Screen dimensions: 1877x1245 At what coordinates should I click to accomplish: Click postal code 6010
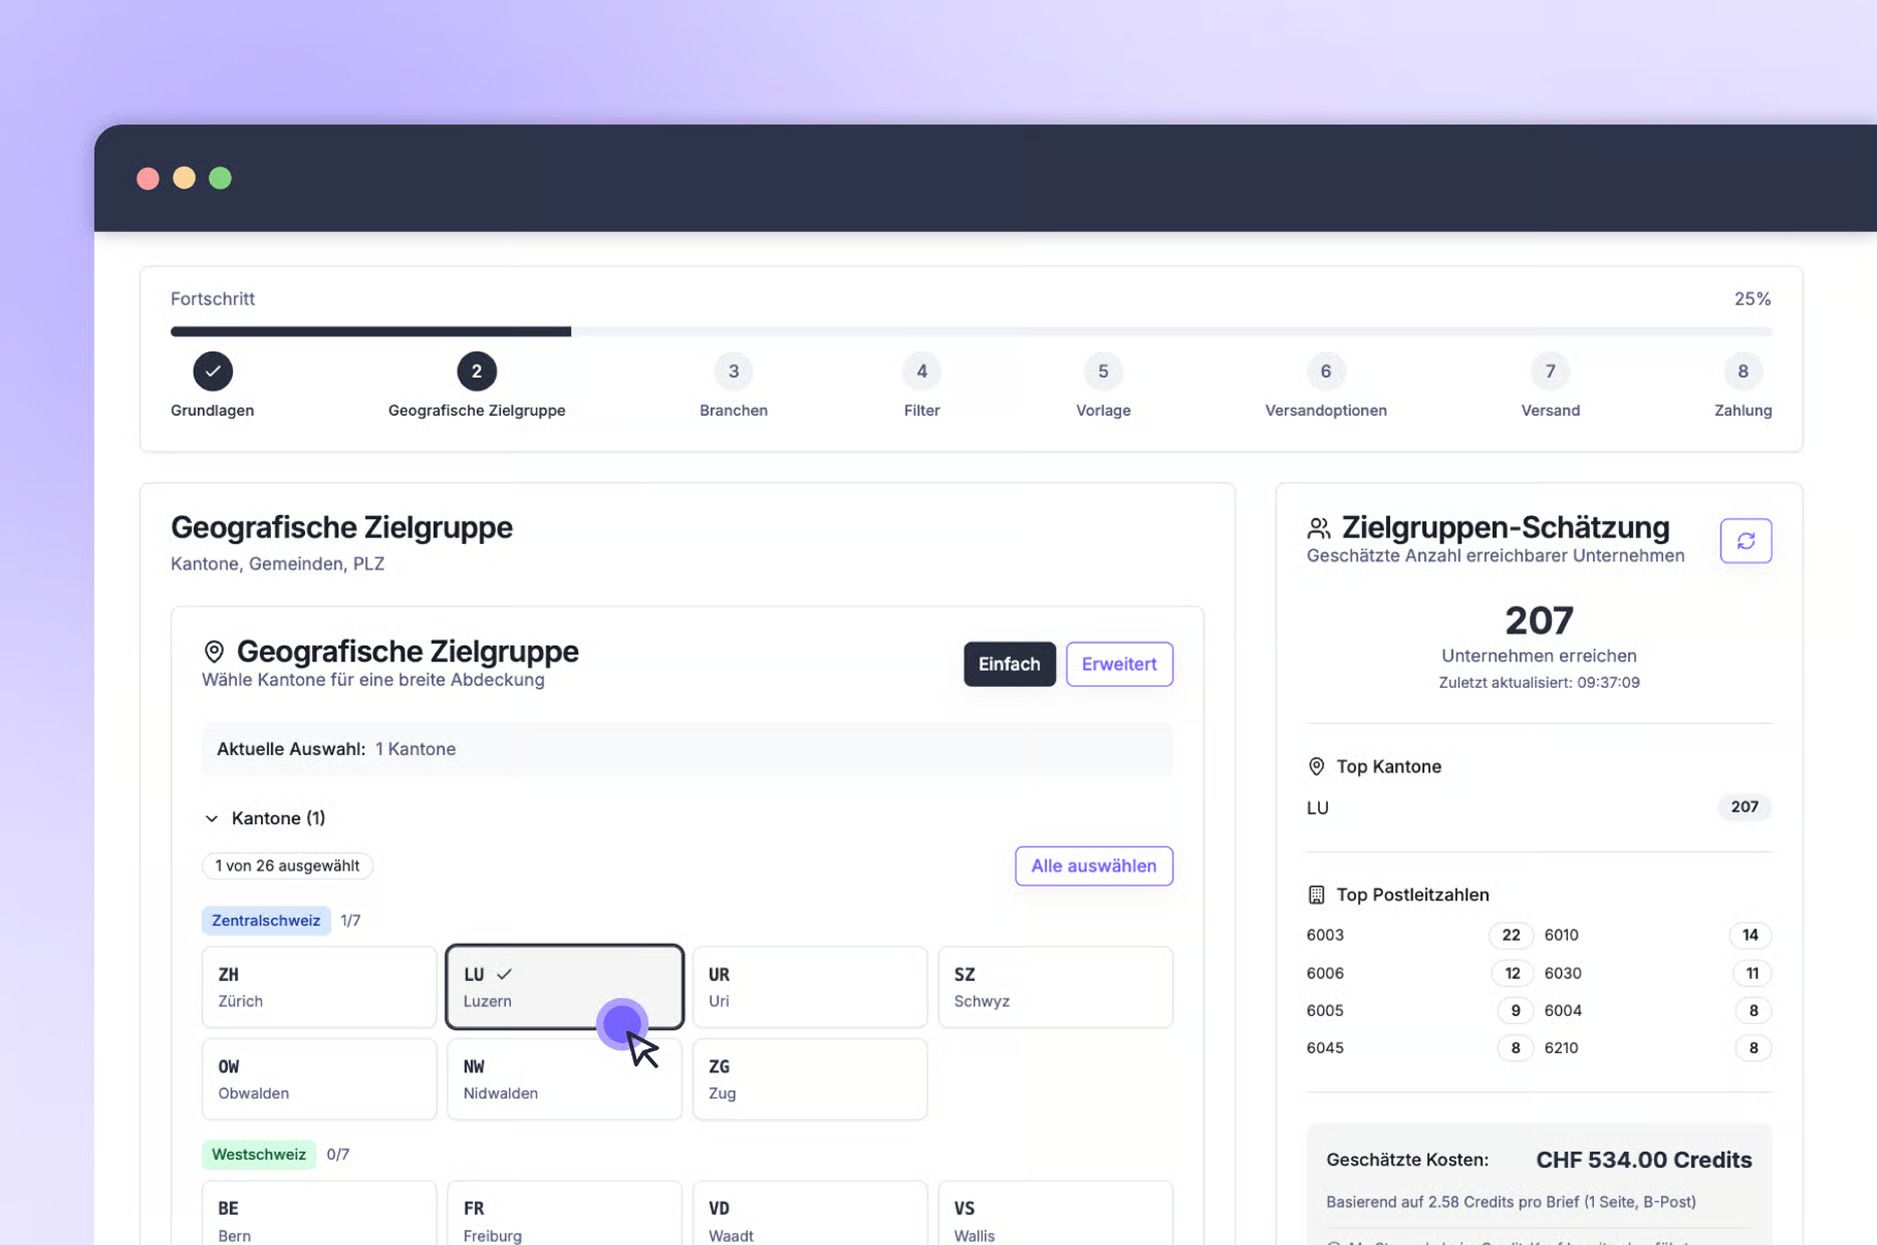click(x=1561, y=935)
